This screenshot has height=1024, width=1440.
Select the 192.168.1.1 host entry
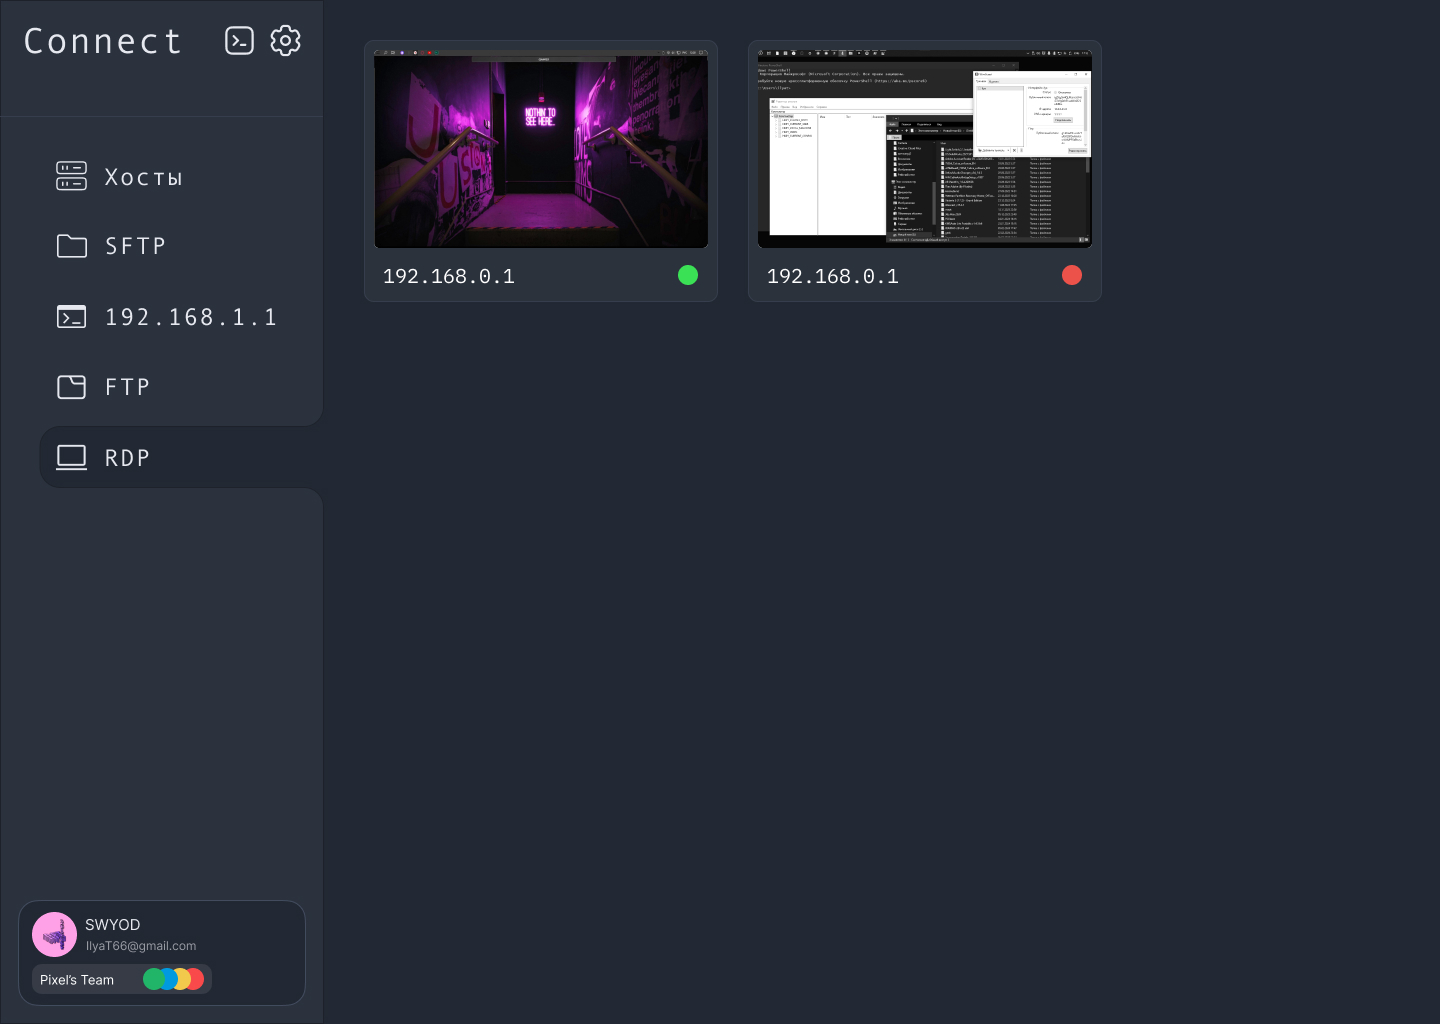click(x=191, y=316)
